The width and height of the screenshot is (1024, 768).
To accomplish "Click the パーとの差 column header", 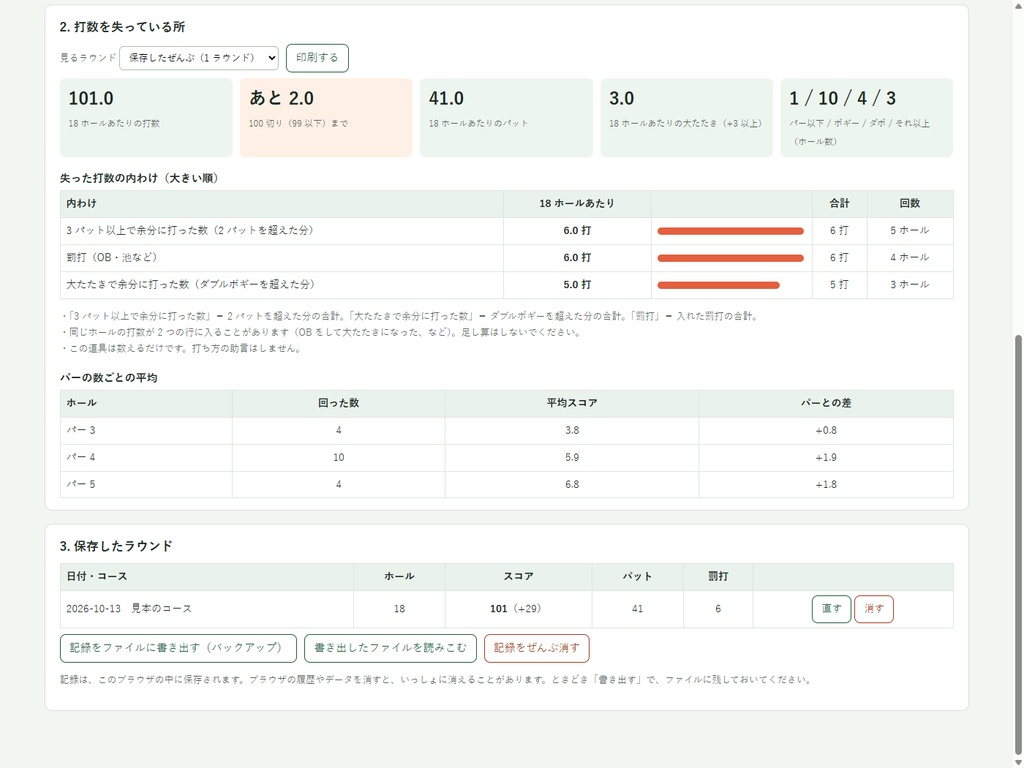I will (826, 404).
